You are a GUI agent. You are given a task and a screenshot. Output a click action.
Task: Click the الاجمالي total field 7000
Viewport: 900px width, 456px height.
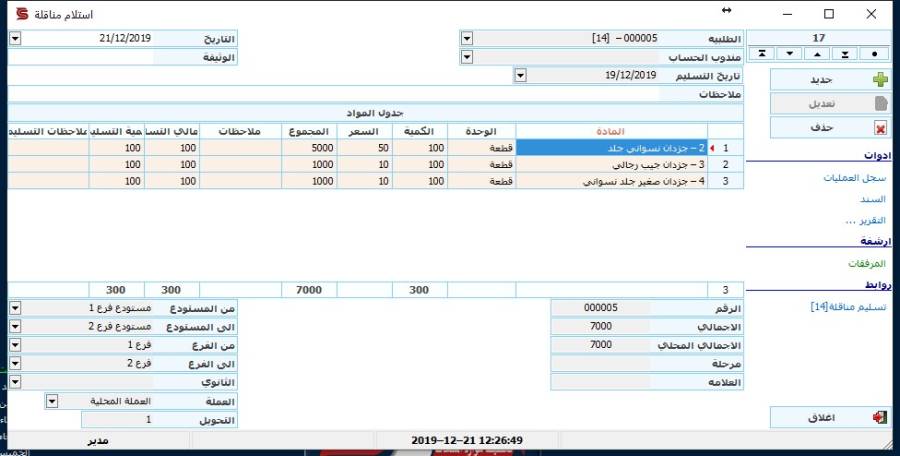601,326
